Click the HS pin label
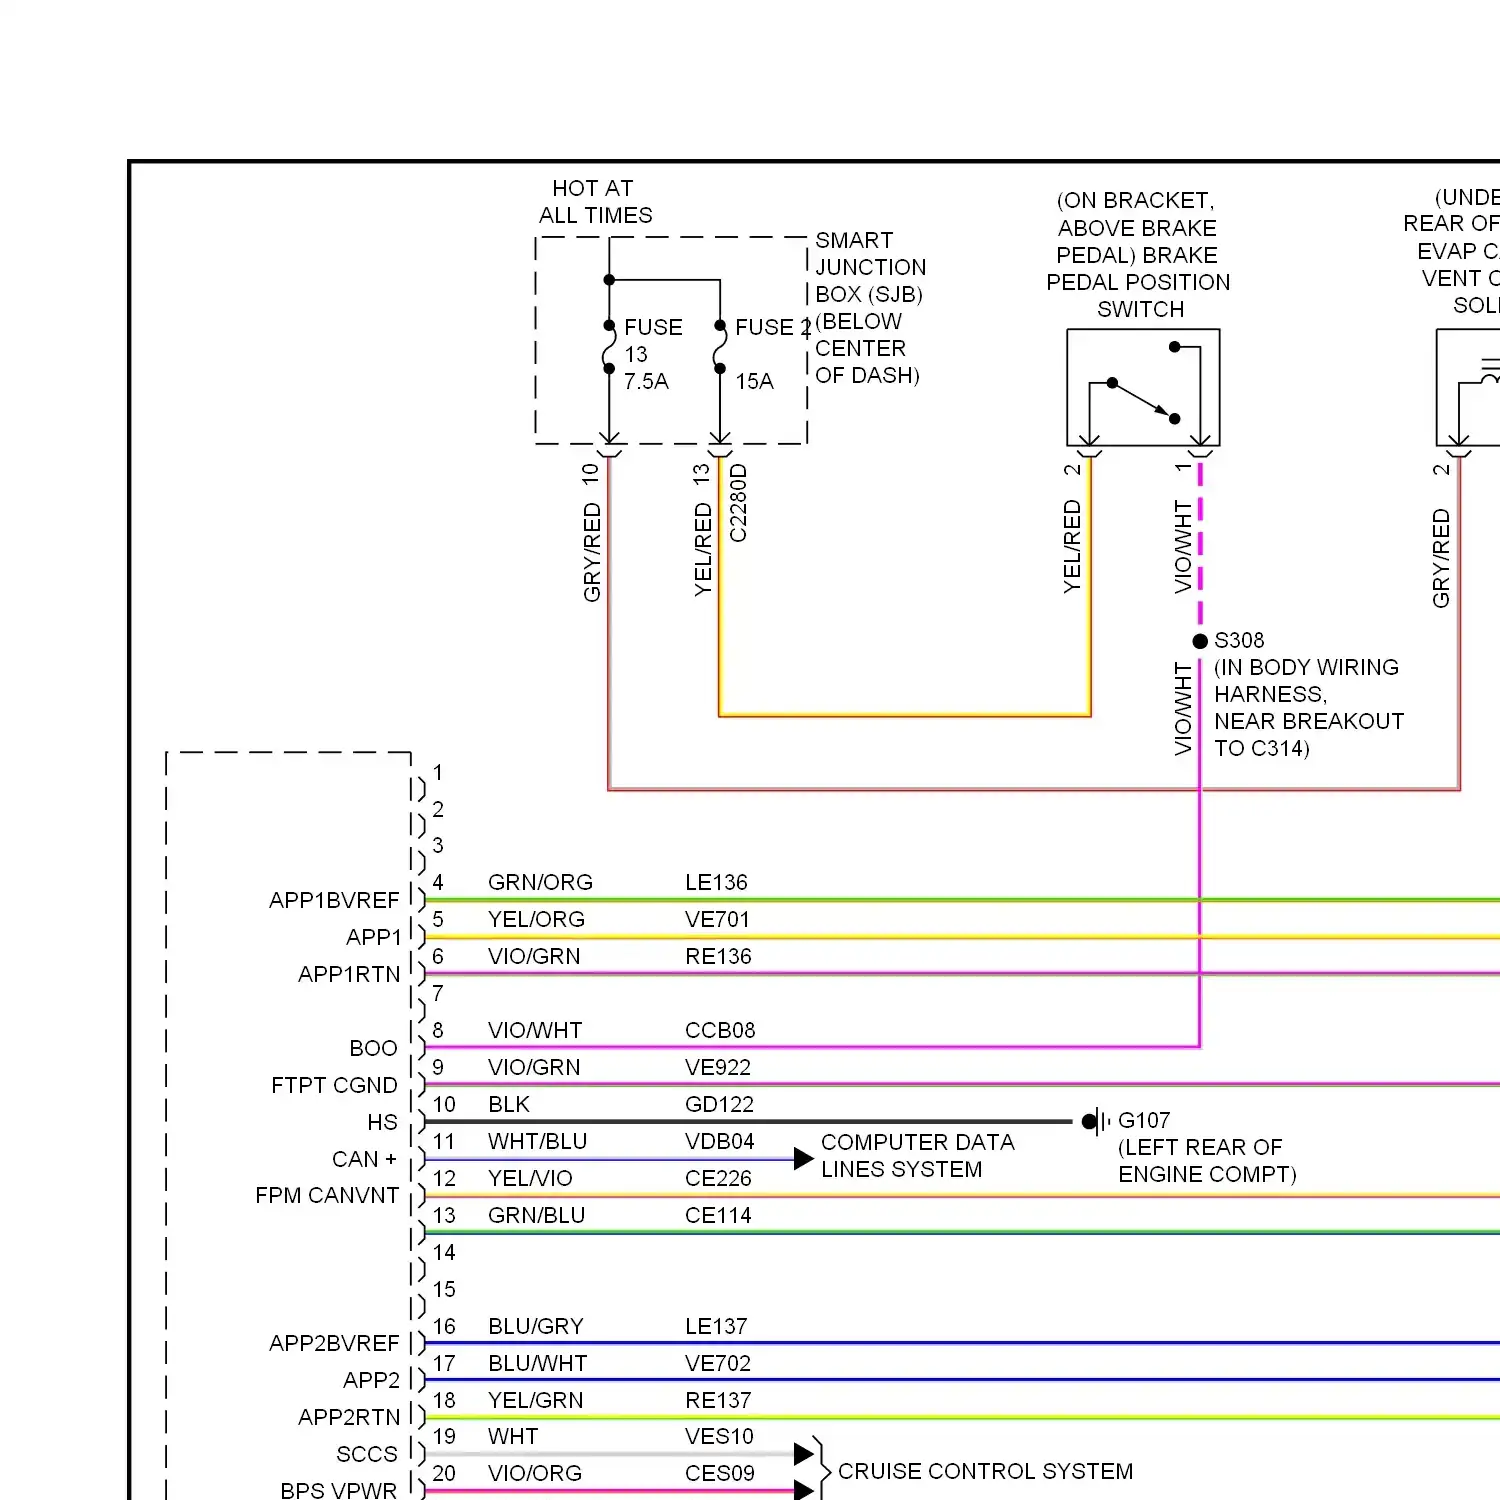Screen dimensions: 1500x1500 (382, 1122)
